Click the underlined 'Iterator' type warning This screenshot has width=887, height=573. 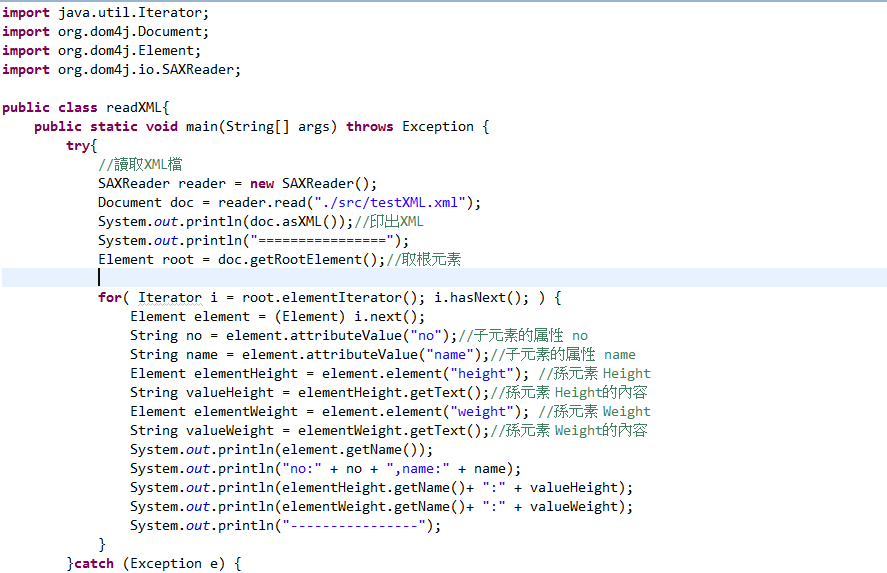point(170,298)
